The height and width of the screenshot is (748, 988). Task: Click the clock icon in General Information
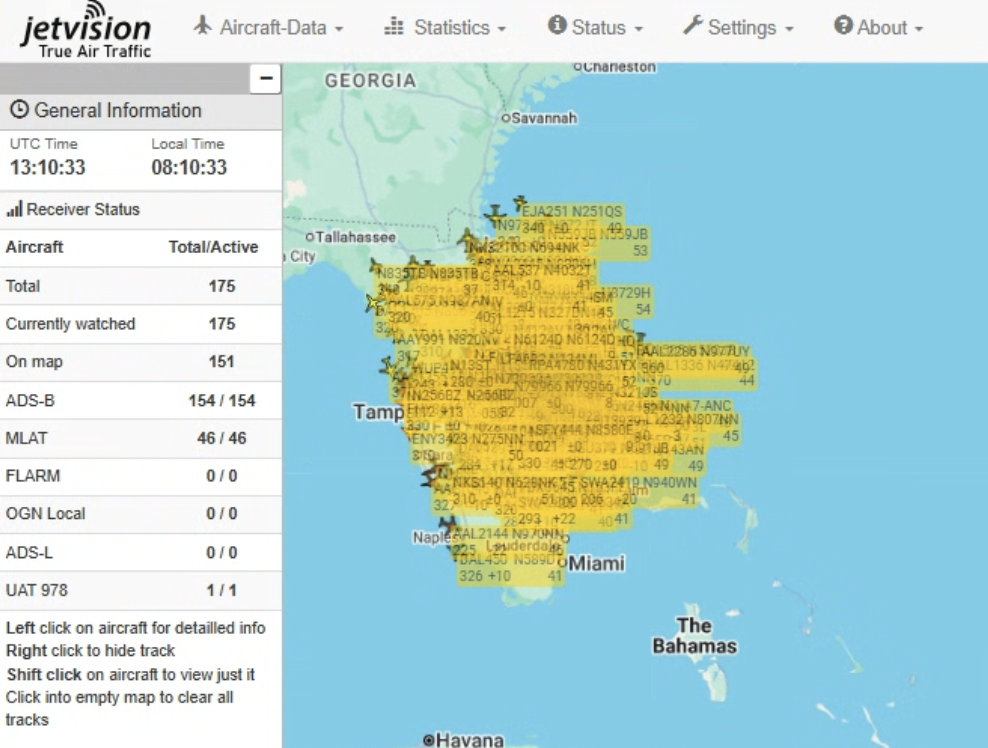pyautogui.click(x=19, y=111)
